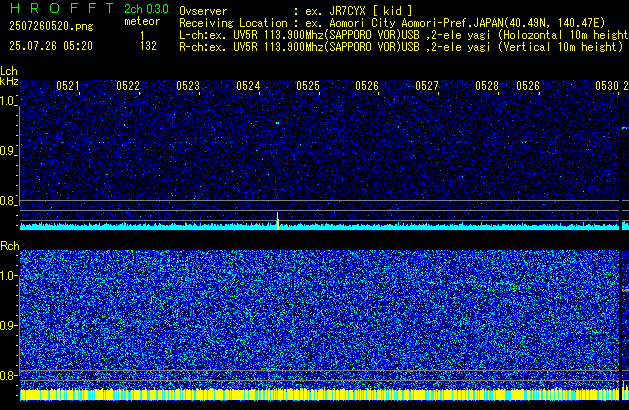Click the Lch channel label
Image resolution: width=629 pixels, height=410 pixels.
pos(9,71)
